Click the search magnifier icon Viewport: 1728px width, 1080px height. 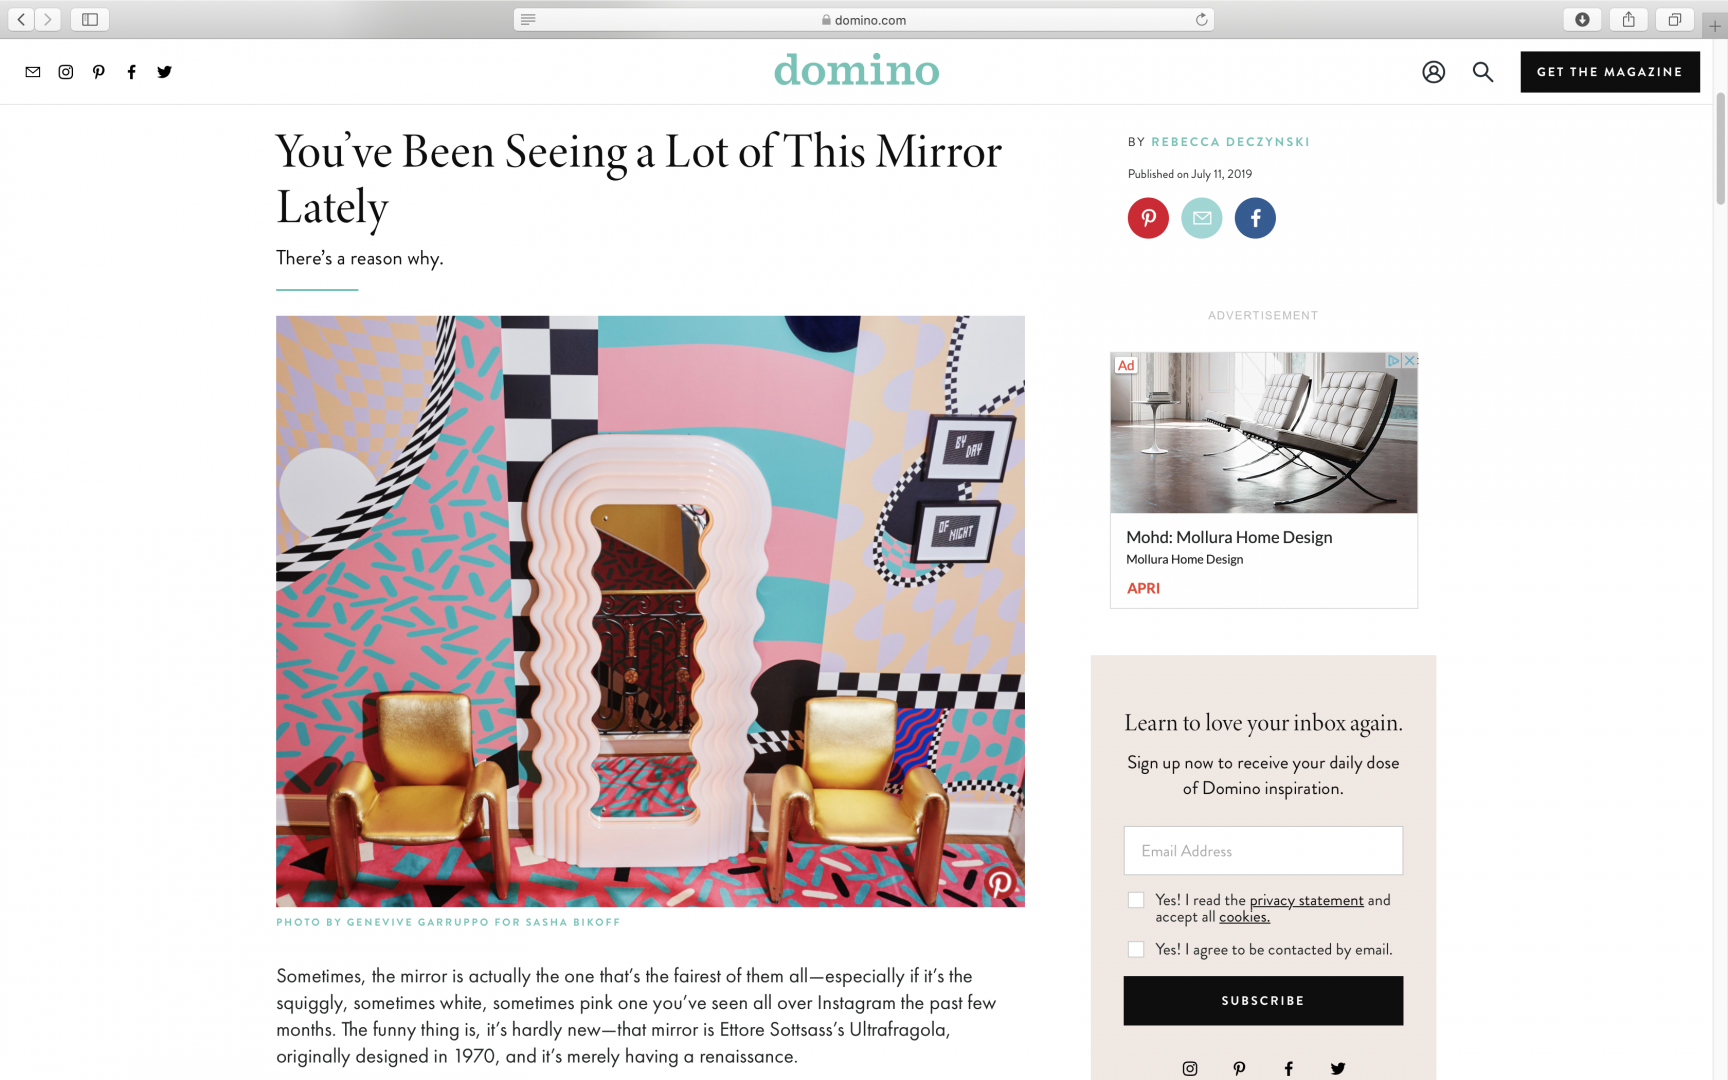tap(1483, 72)
